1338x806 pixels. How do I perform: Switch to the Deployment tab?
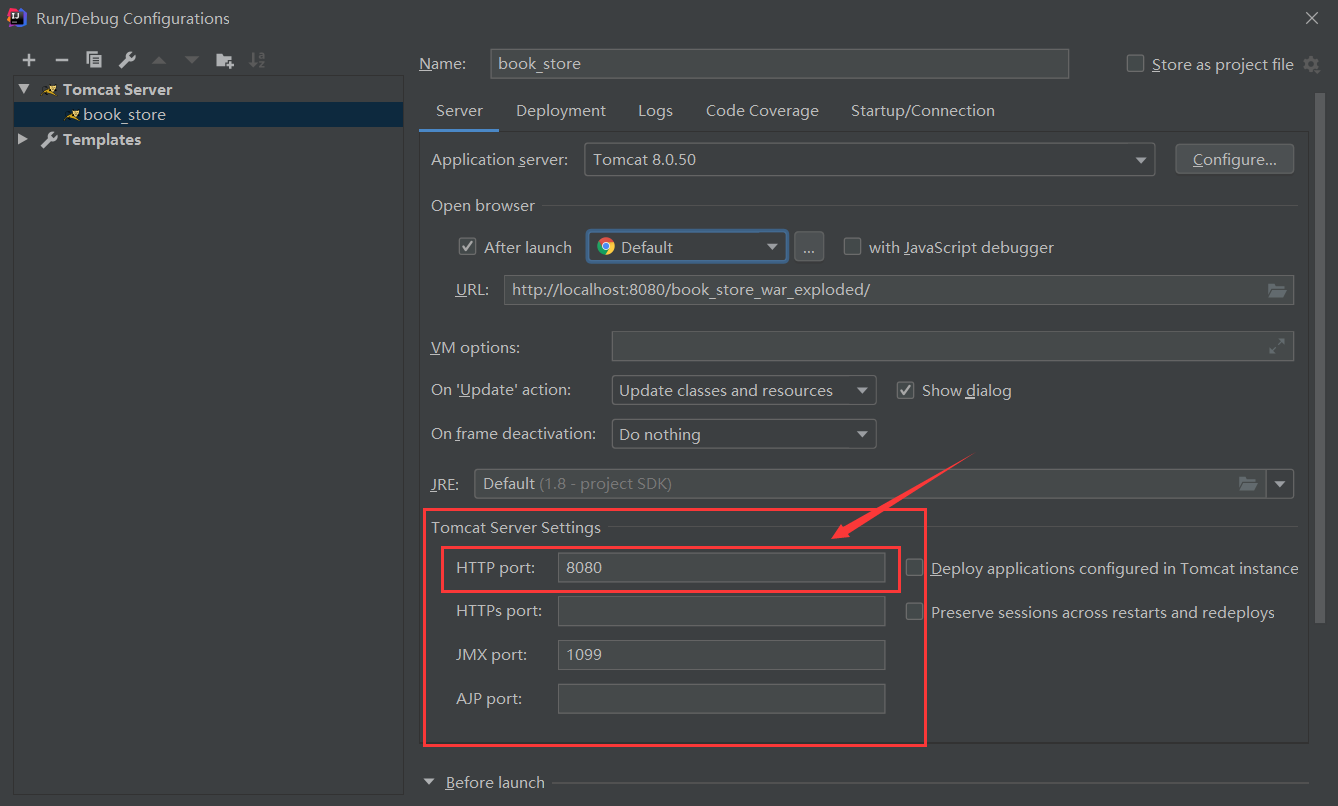coord(561,111)
